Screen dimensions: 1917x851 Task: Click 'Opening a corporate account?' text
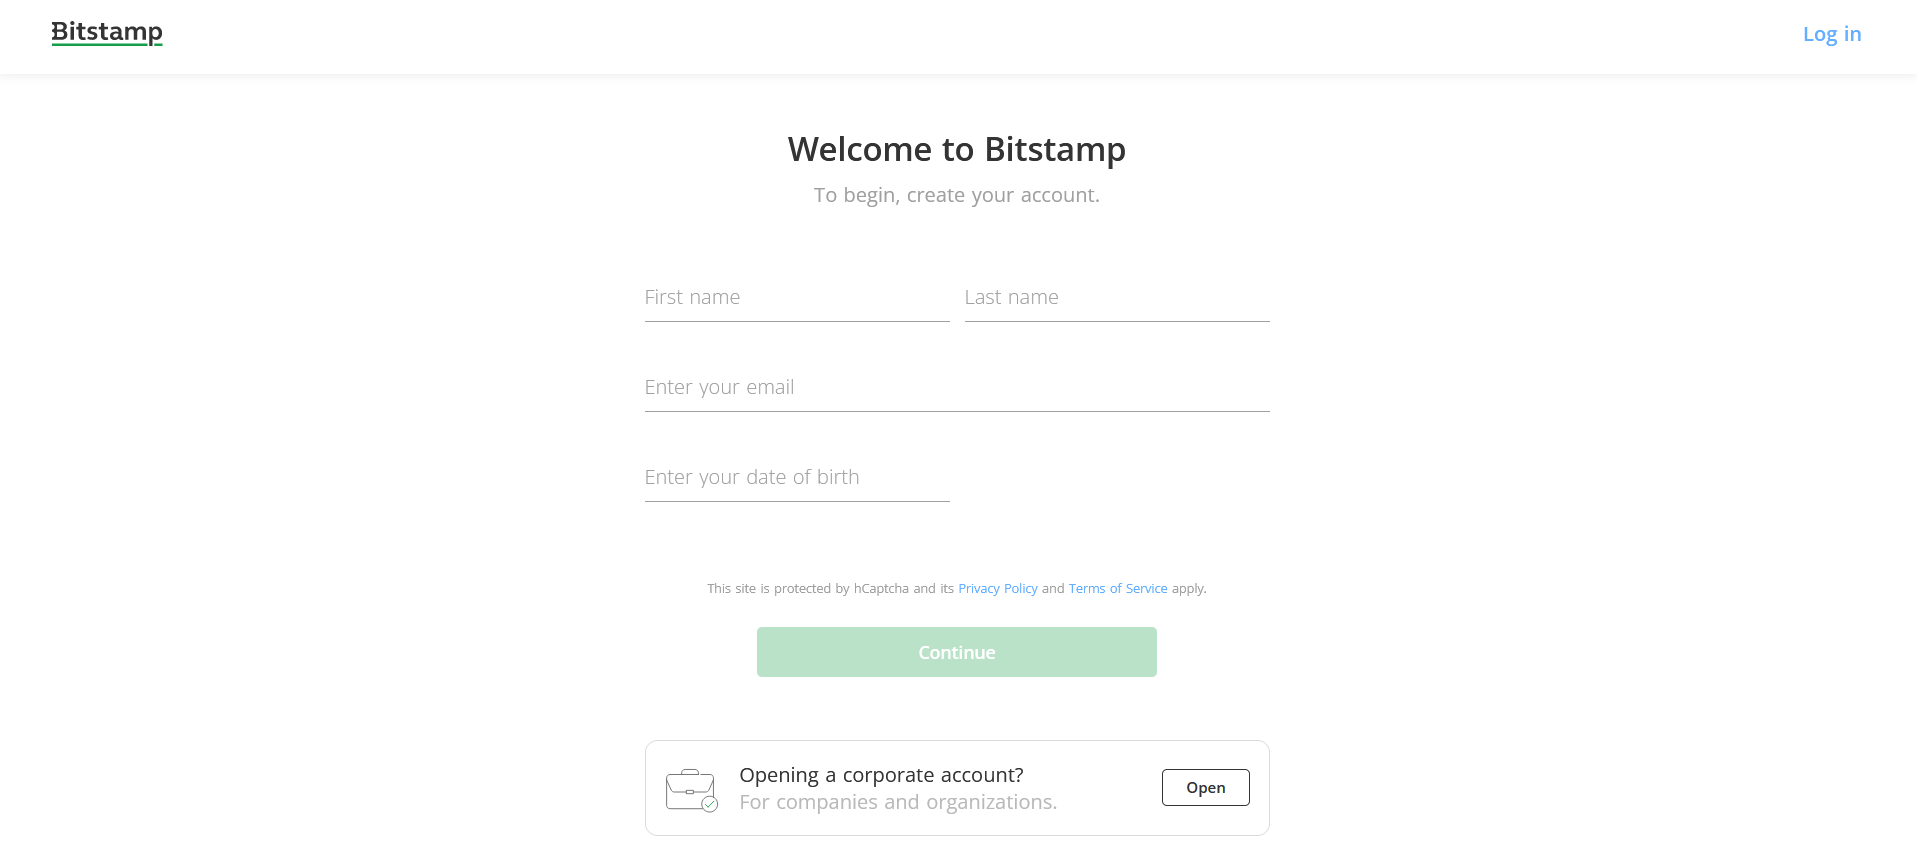[881, 775]
